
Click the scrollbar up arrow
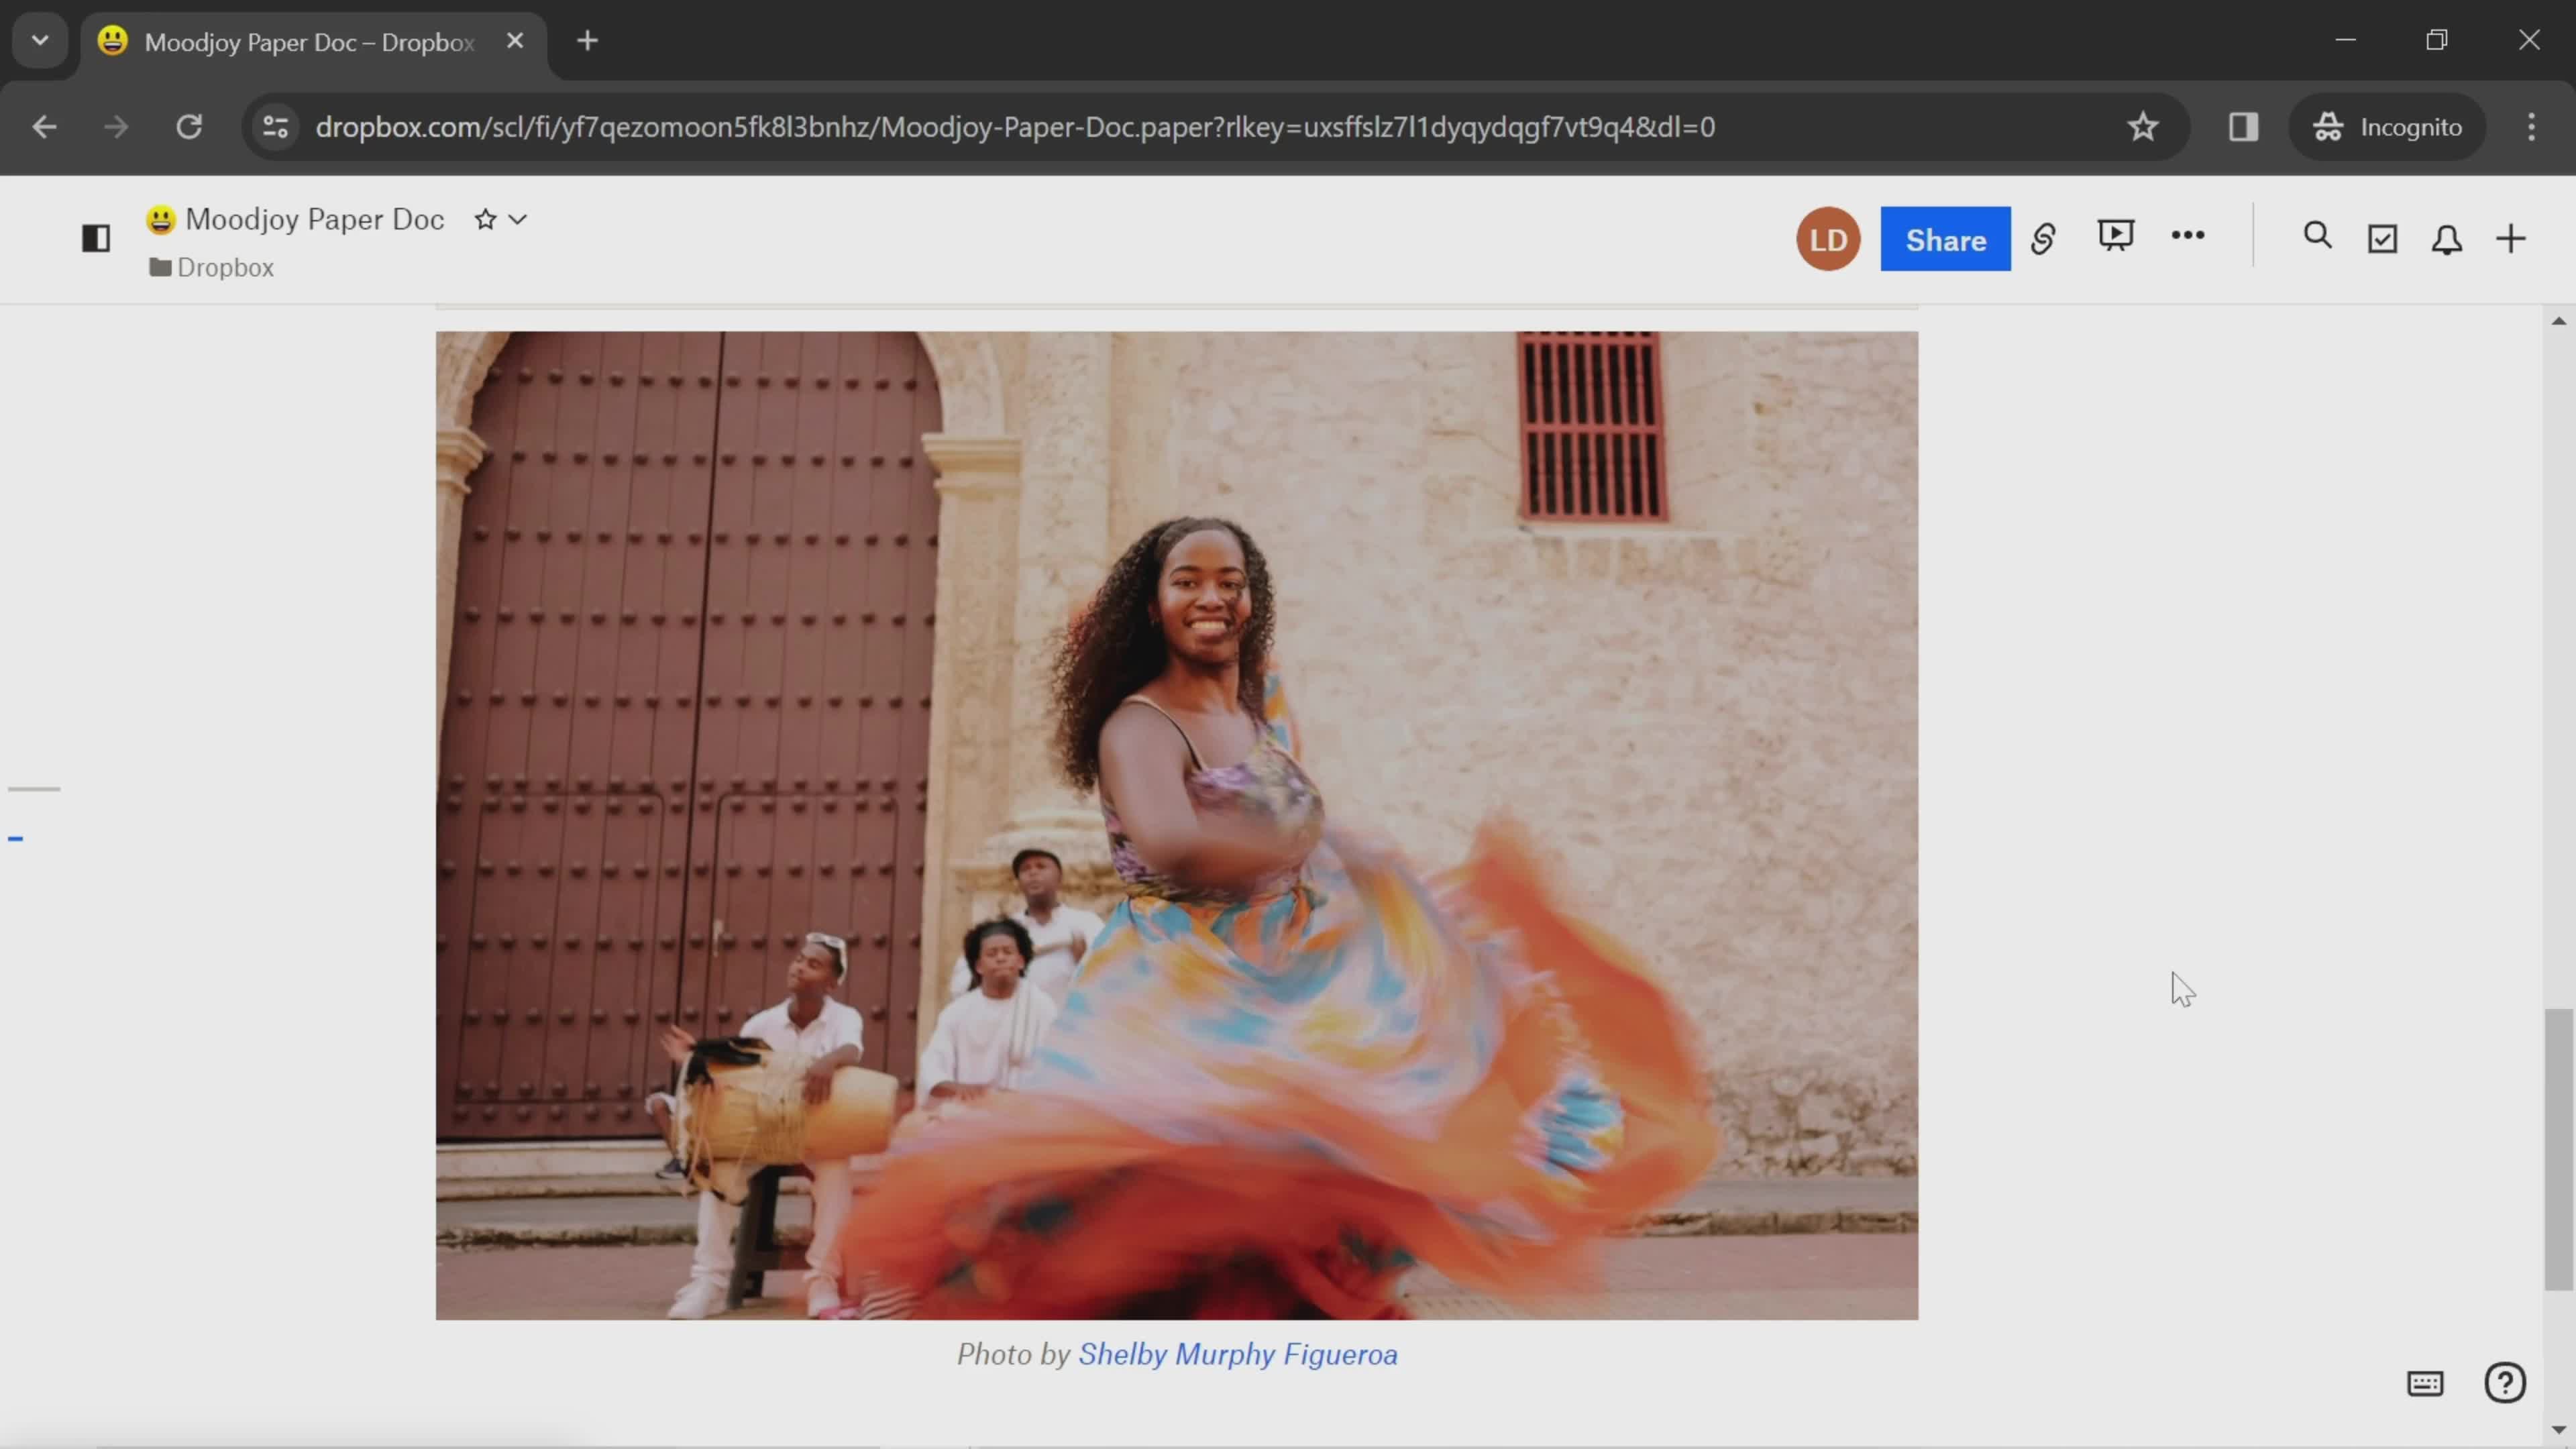tap(2558, 321)
